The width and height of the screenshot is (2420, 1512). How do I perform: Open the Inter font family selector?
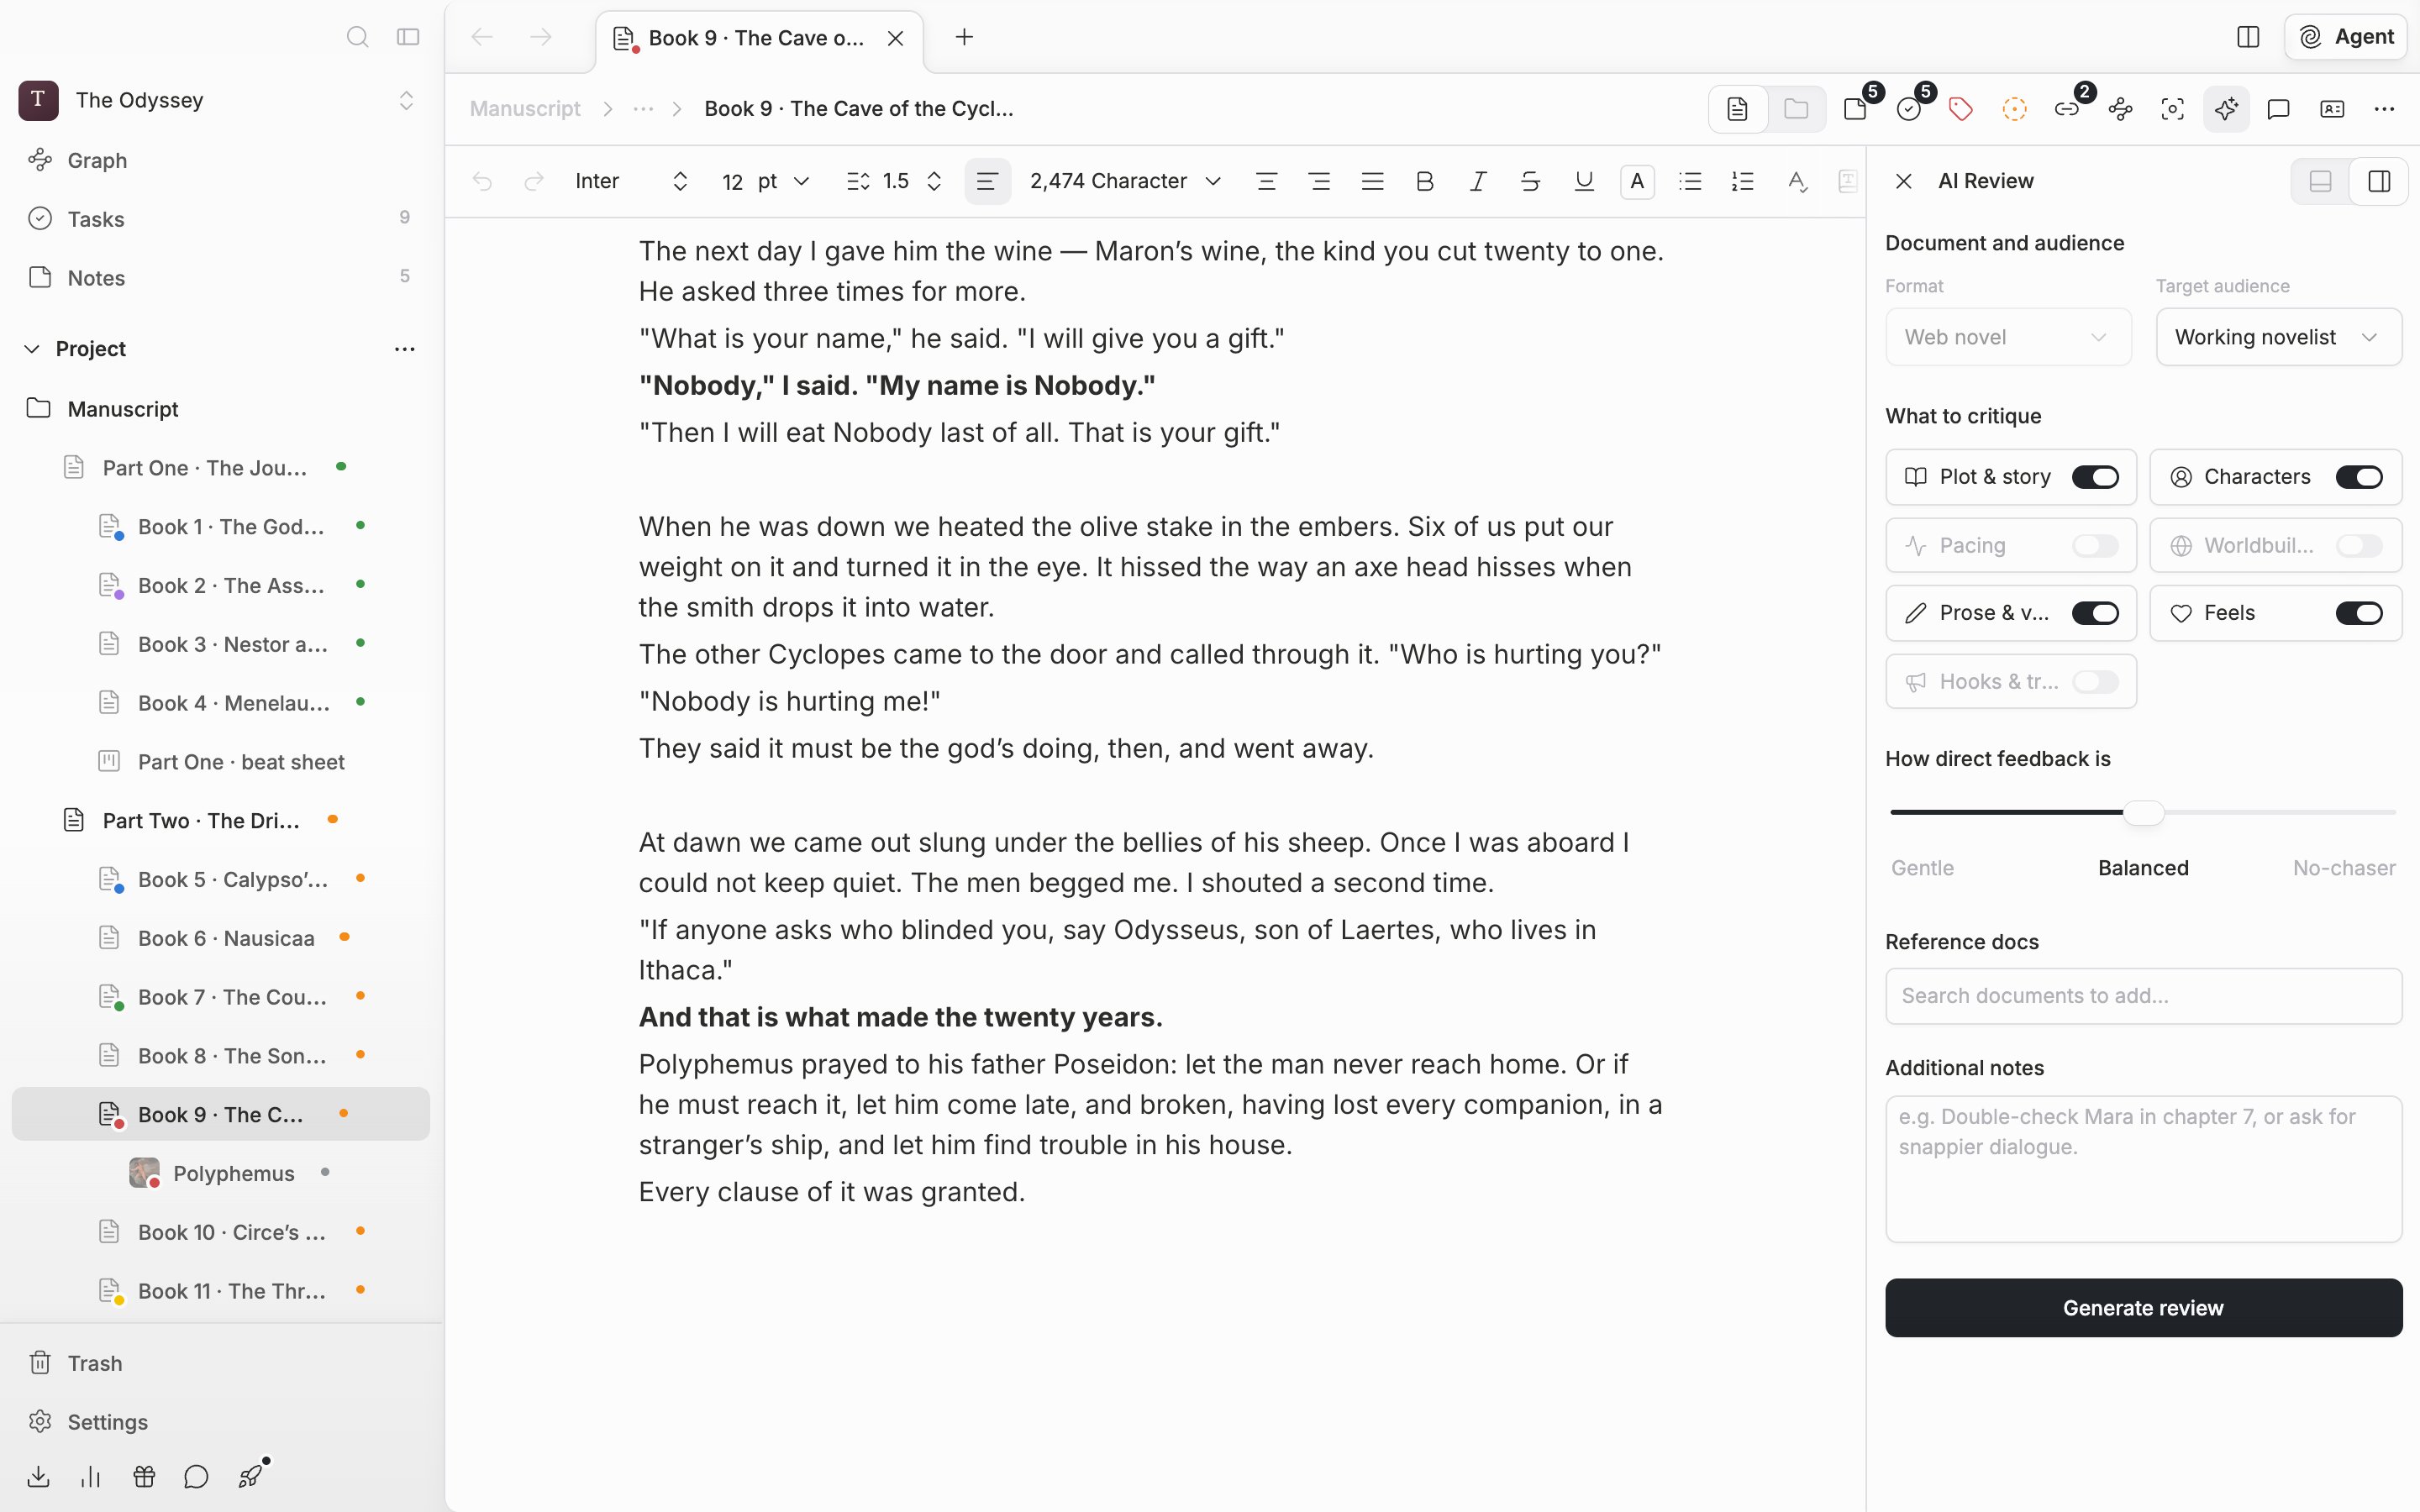(x=632, y=181)
